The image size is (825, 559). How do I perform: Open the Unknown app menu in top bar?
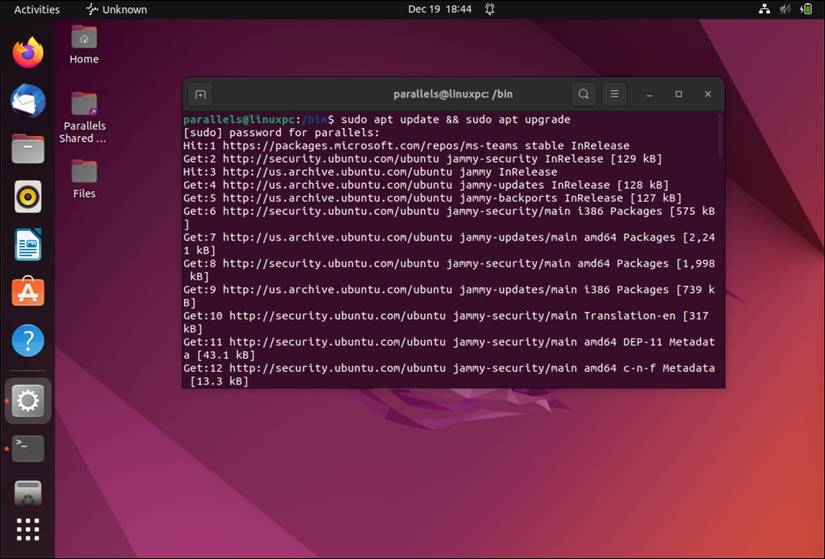[117, 9]
